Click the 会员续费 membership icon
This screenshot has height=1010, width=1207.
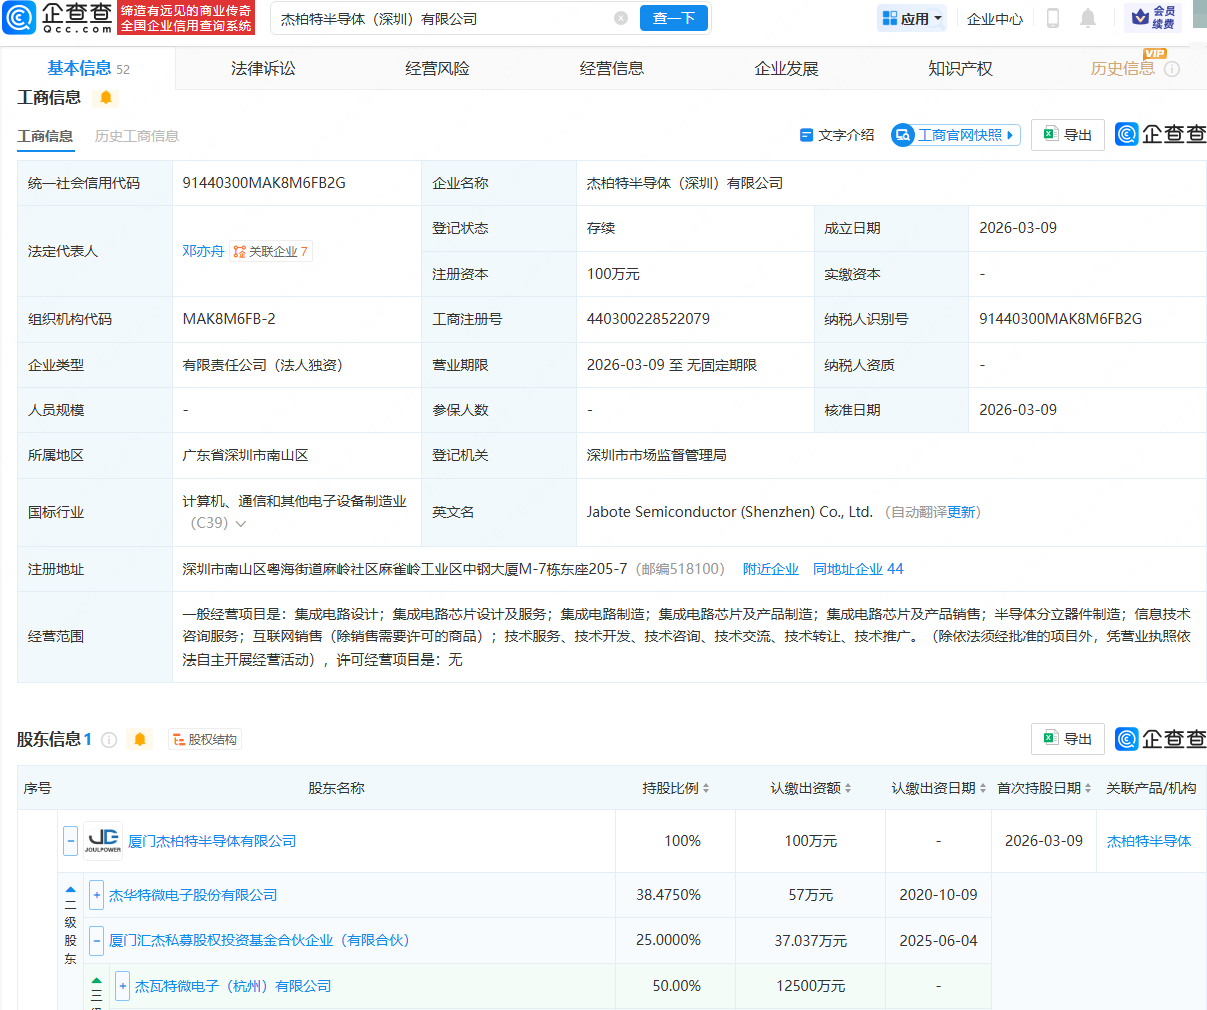pyautogui.click(x=1154, y=17)
